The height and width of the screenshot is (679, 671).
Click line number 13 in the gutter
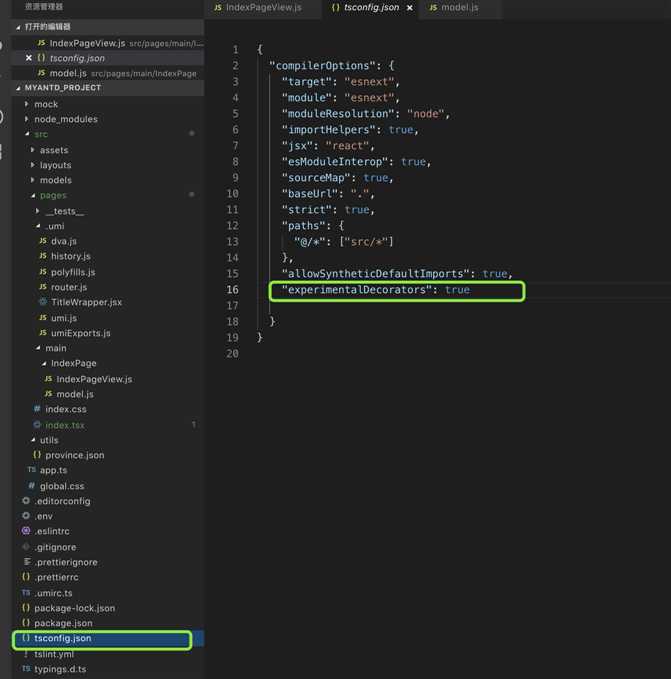tap(232, 242)
